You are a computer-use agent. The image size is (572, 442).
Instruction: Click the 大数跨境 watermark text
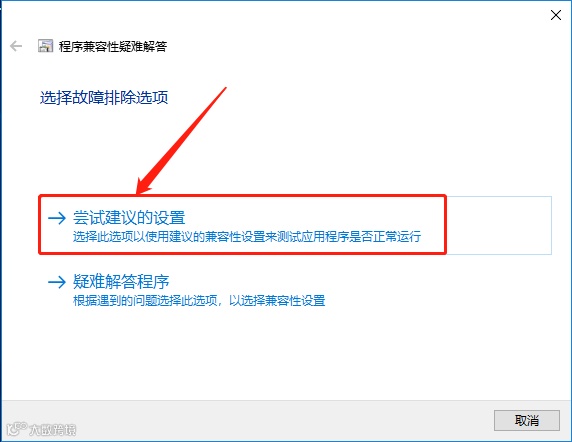click(x=53, y=430)
